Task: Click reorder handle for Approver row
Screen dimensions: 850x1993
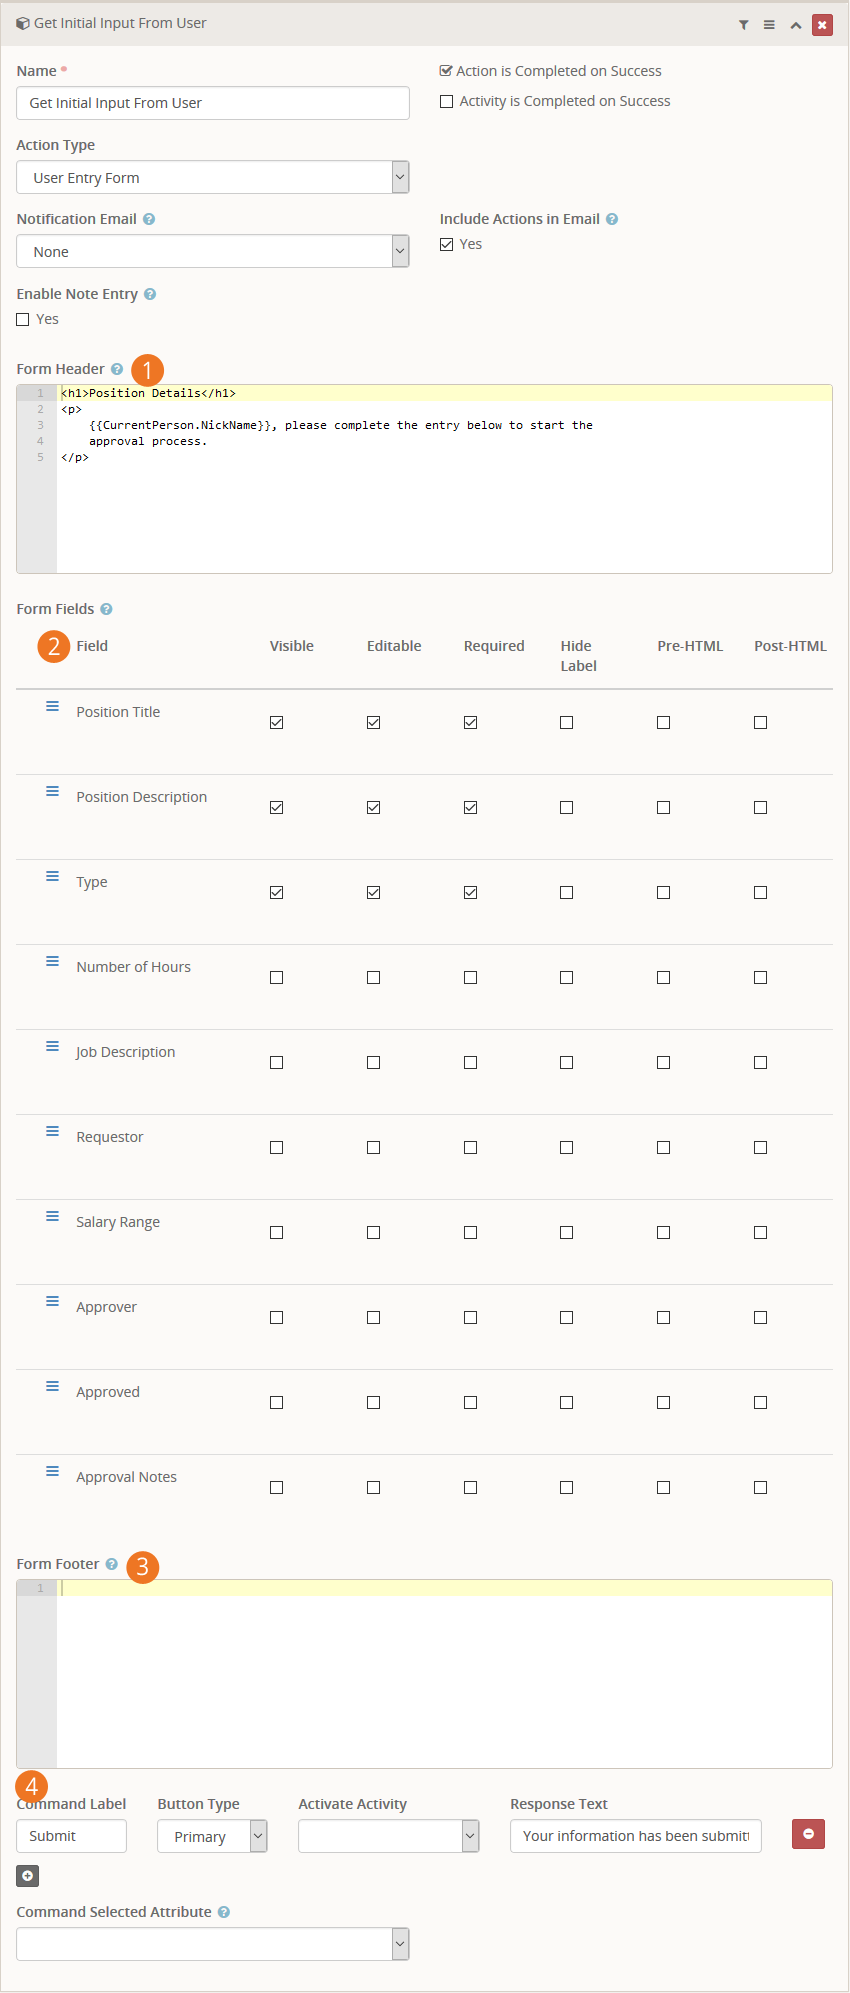Action: 52,1301
